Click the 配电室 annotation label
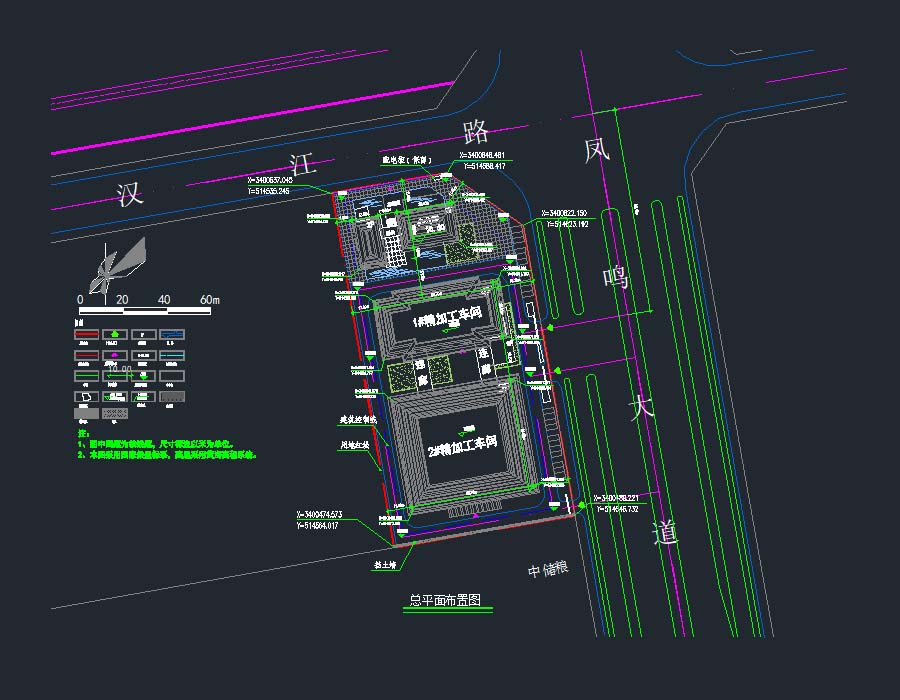The width and height of the screenshot is (900, 700). (x=406, y=159)
